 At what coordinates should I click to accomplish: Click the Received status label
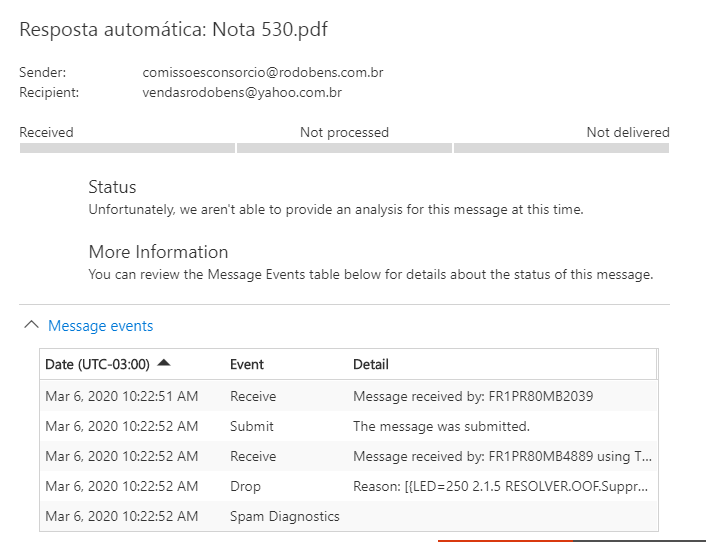46,132
